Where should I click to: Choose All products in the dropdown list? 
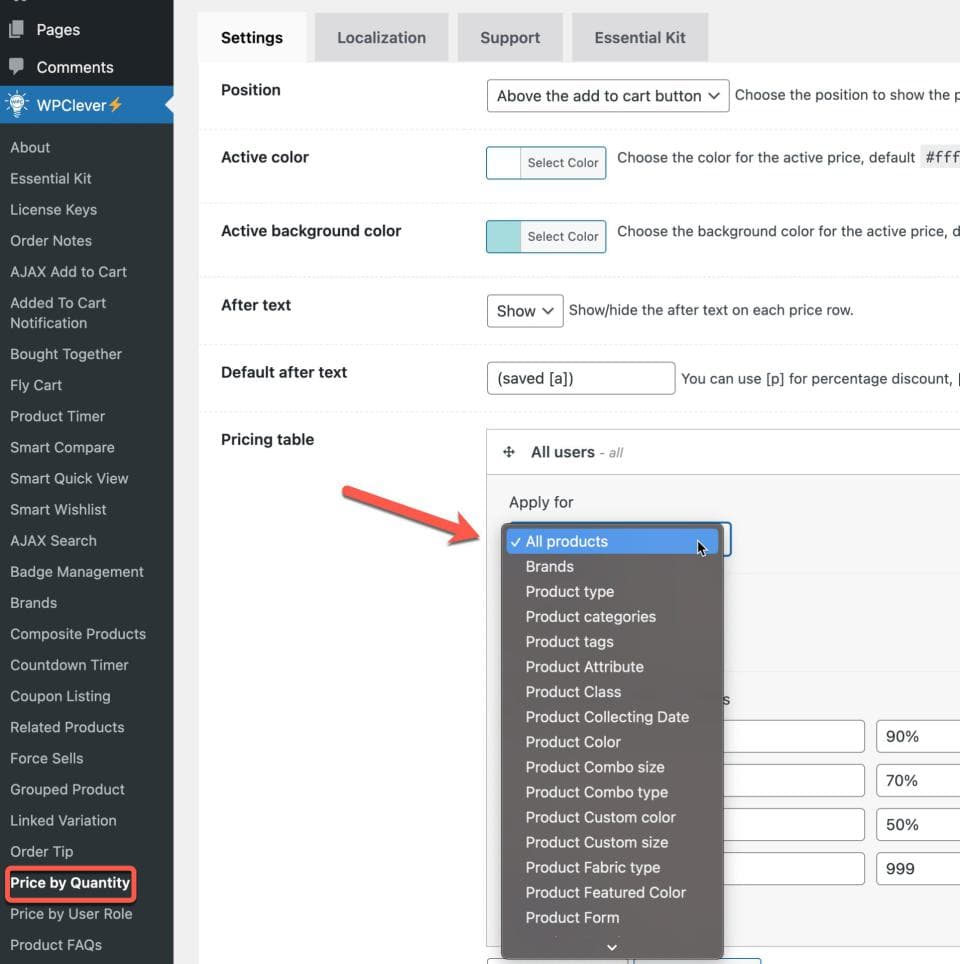point(612,542)
